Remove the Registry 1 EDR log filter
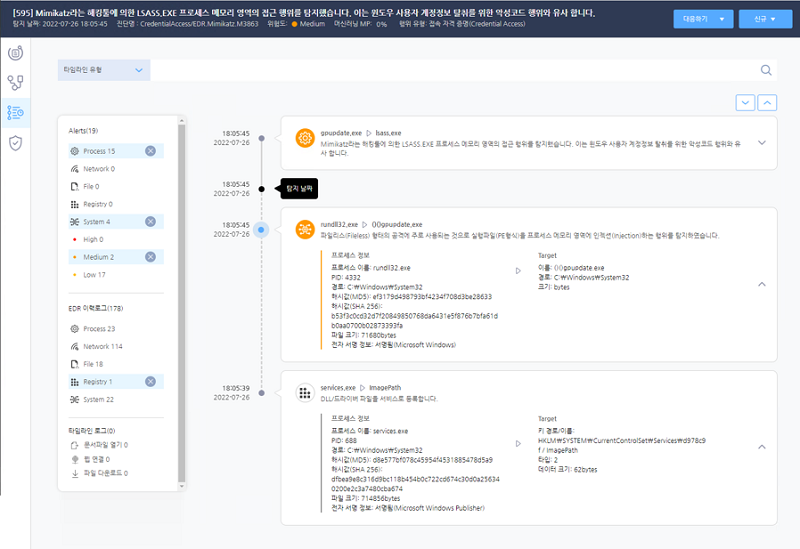The image size is (800, 549). point(150,382)
